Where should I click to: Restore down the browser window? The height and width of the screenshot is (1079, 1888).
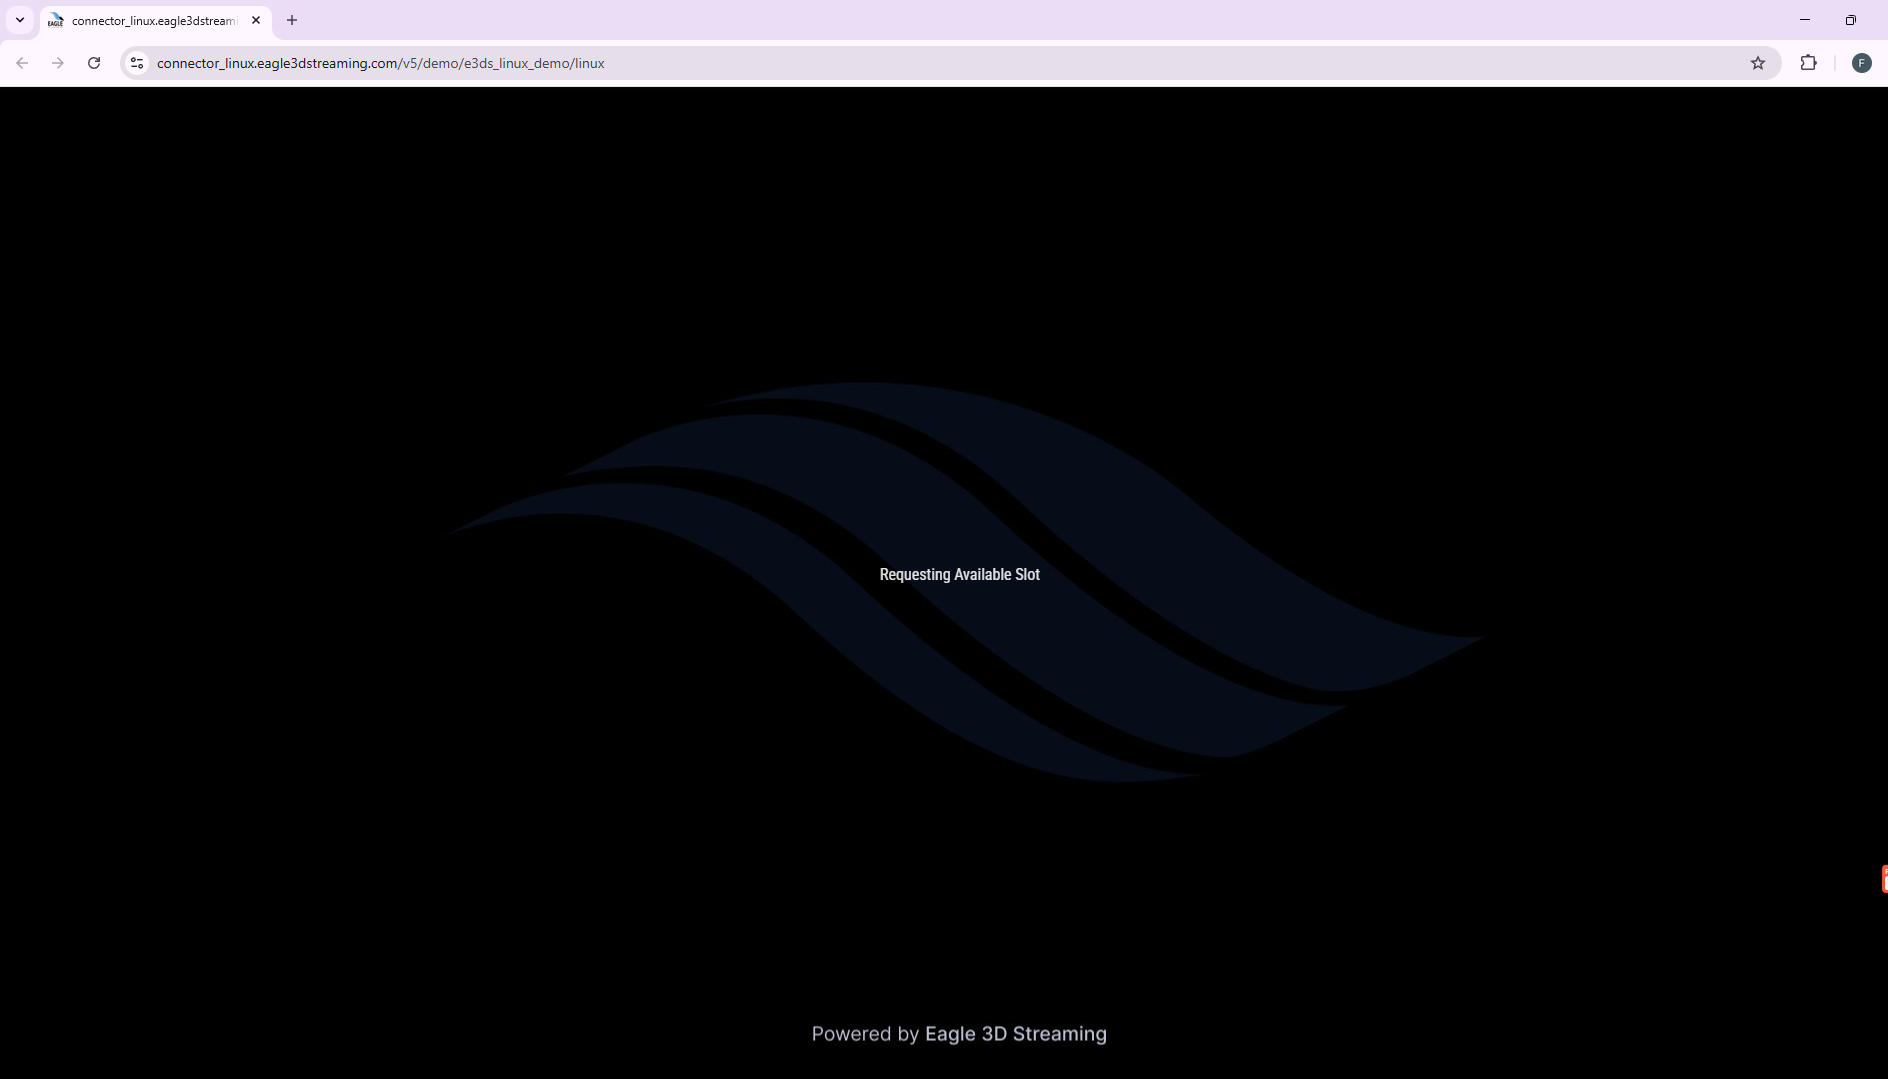(x=1851, y=20)
